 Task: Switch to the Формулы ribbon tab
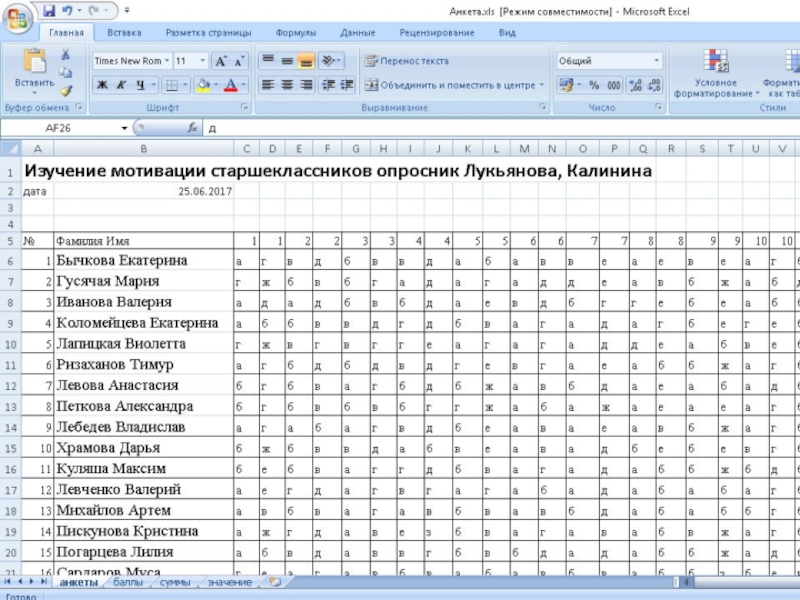coord(295,33)
